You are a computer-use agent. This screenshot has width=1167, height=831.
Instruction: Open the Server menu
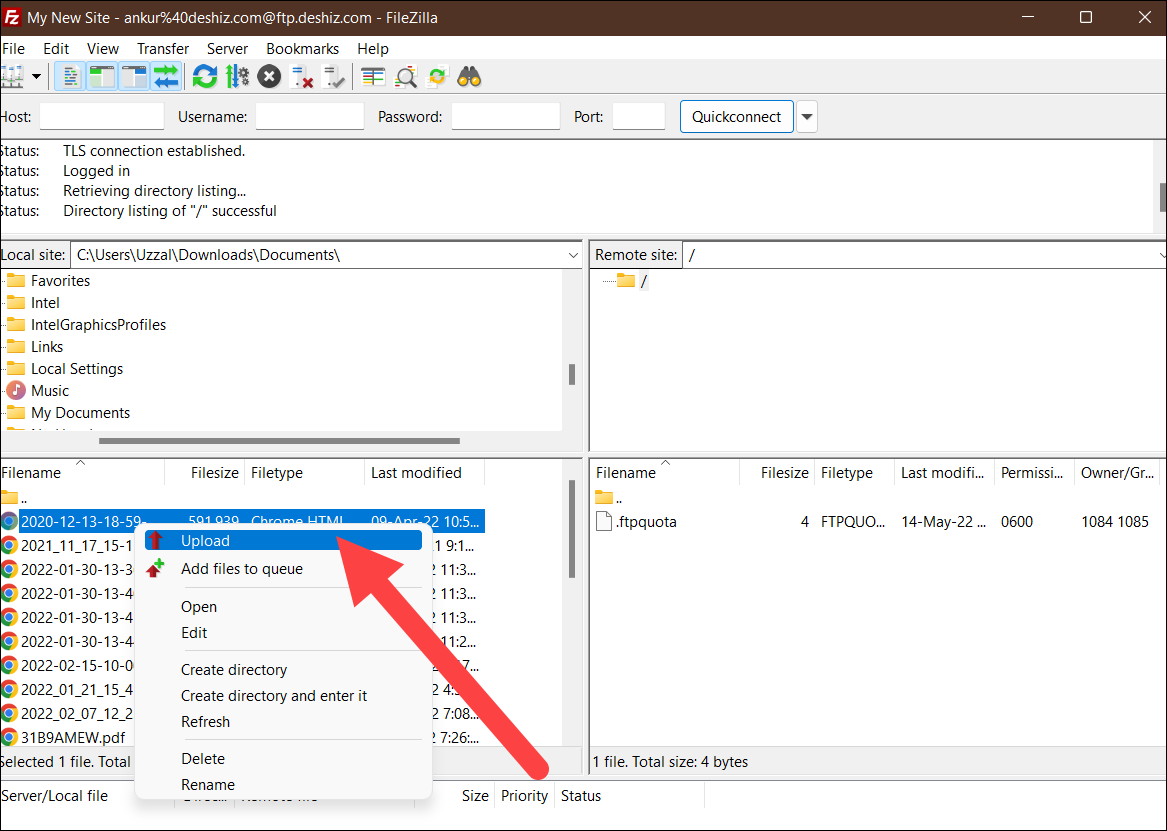coord(227,48)
